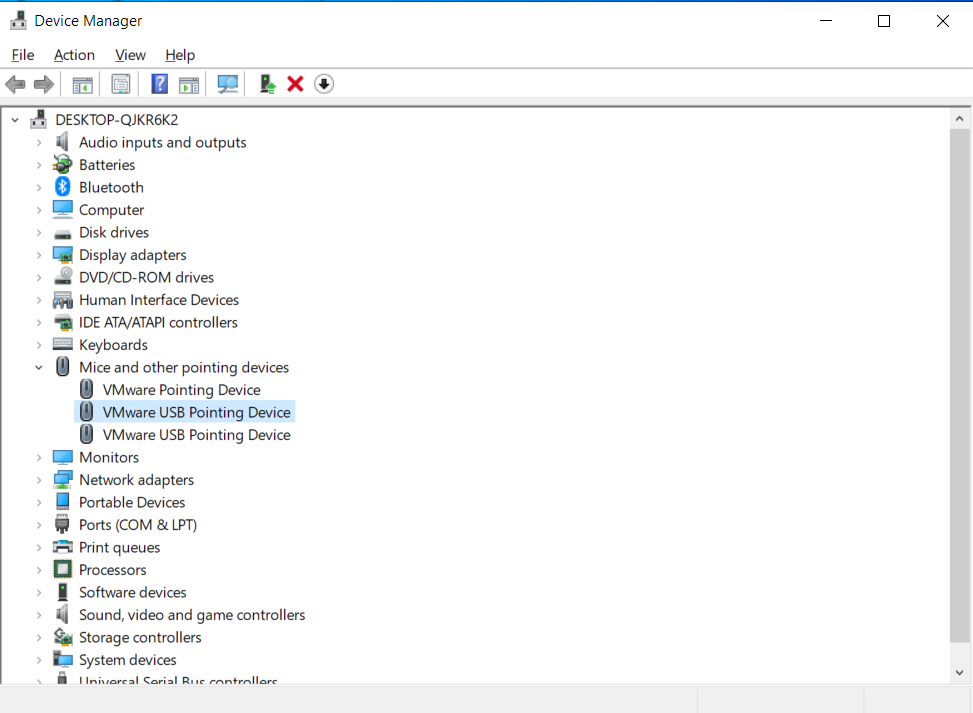Open the File menu
This screenshot has height=713, width=973.
23,55
